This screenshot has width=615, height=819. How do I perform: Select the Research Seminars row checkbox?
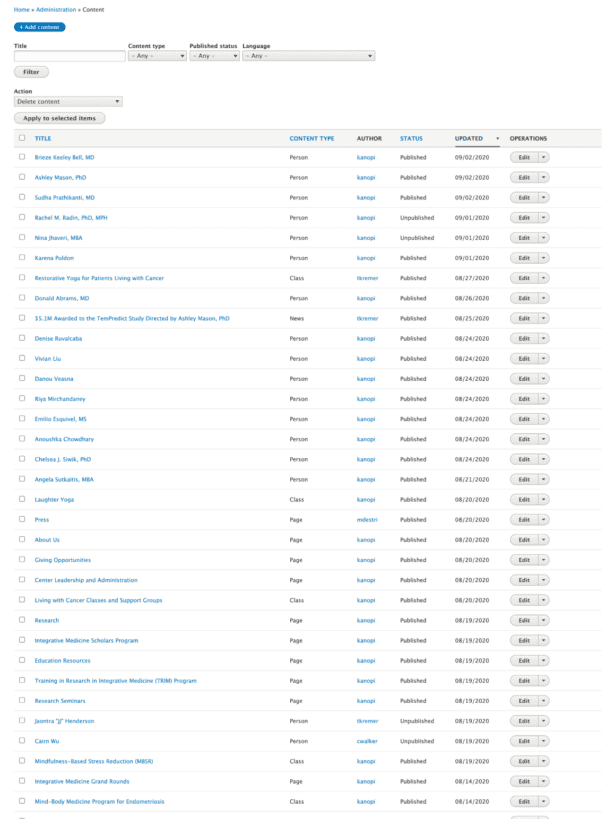click(22, 700)
